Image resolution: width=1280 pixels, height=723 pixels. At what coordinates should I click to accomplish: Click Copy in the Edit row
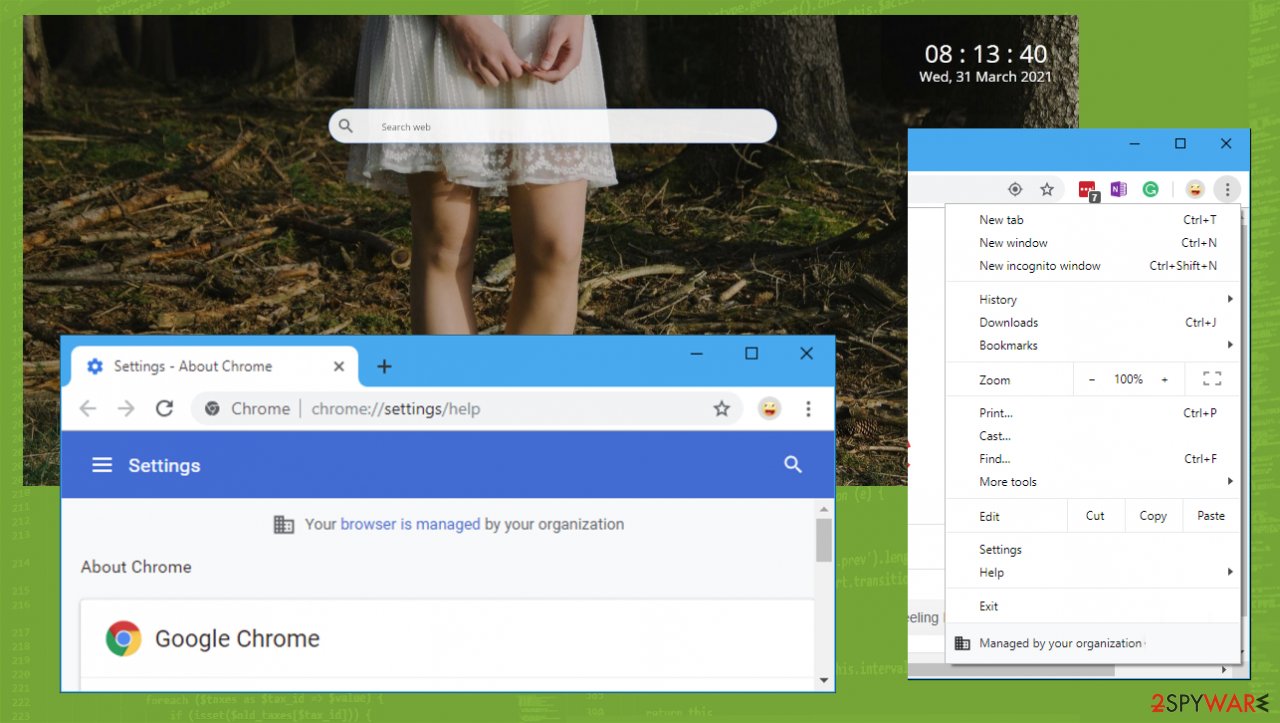point(1153,516)
